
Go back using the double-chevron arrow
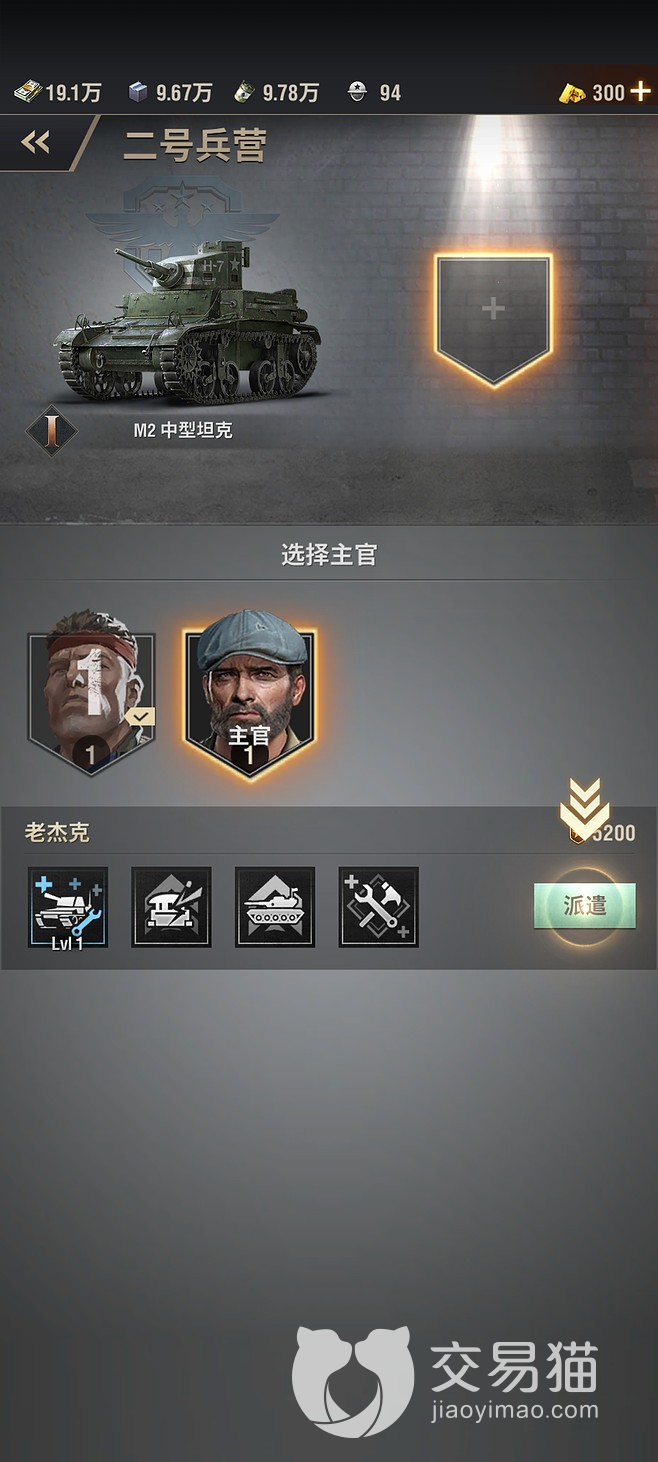[x=36, y=143]
